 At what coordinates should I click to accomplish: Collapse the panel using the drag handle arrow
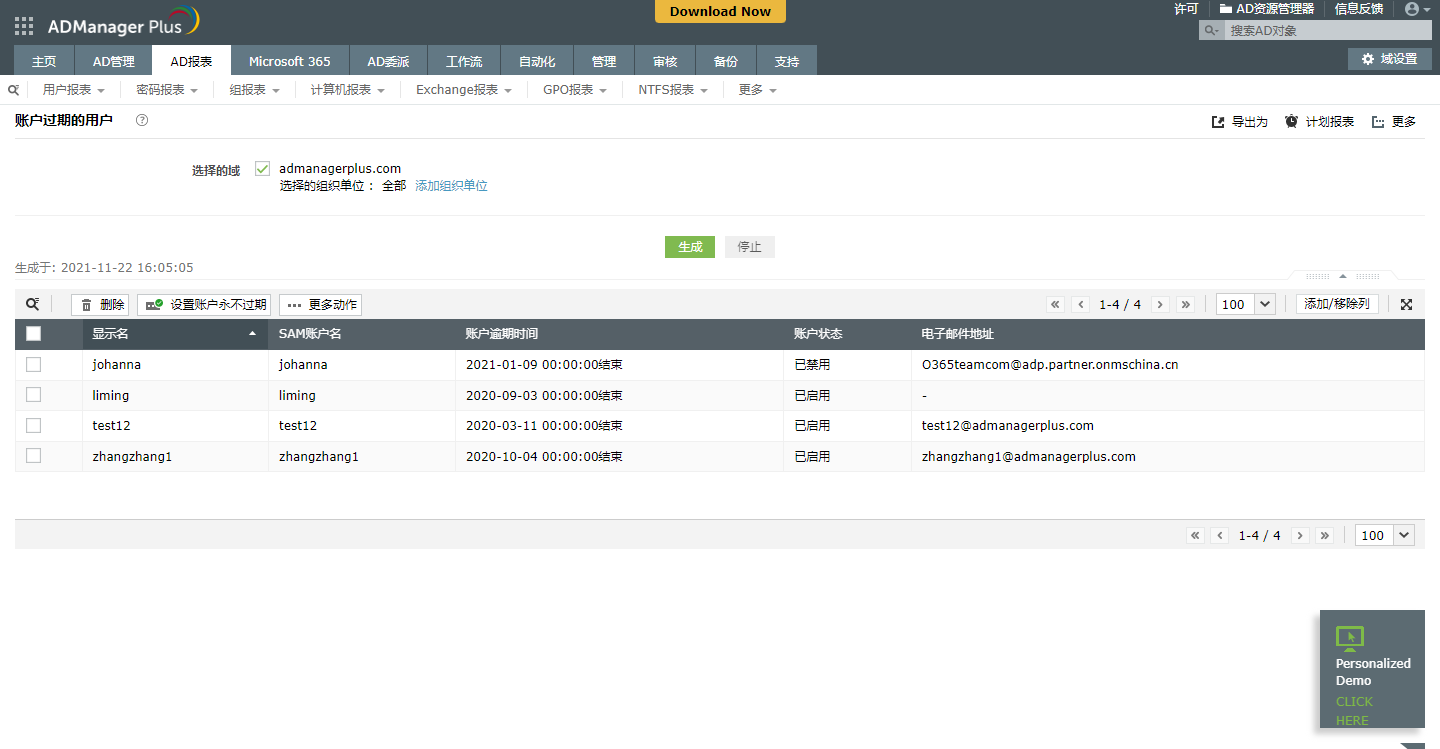coord(1343,275)
